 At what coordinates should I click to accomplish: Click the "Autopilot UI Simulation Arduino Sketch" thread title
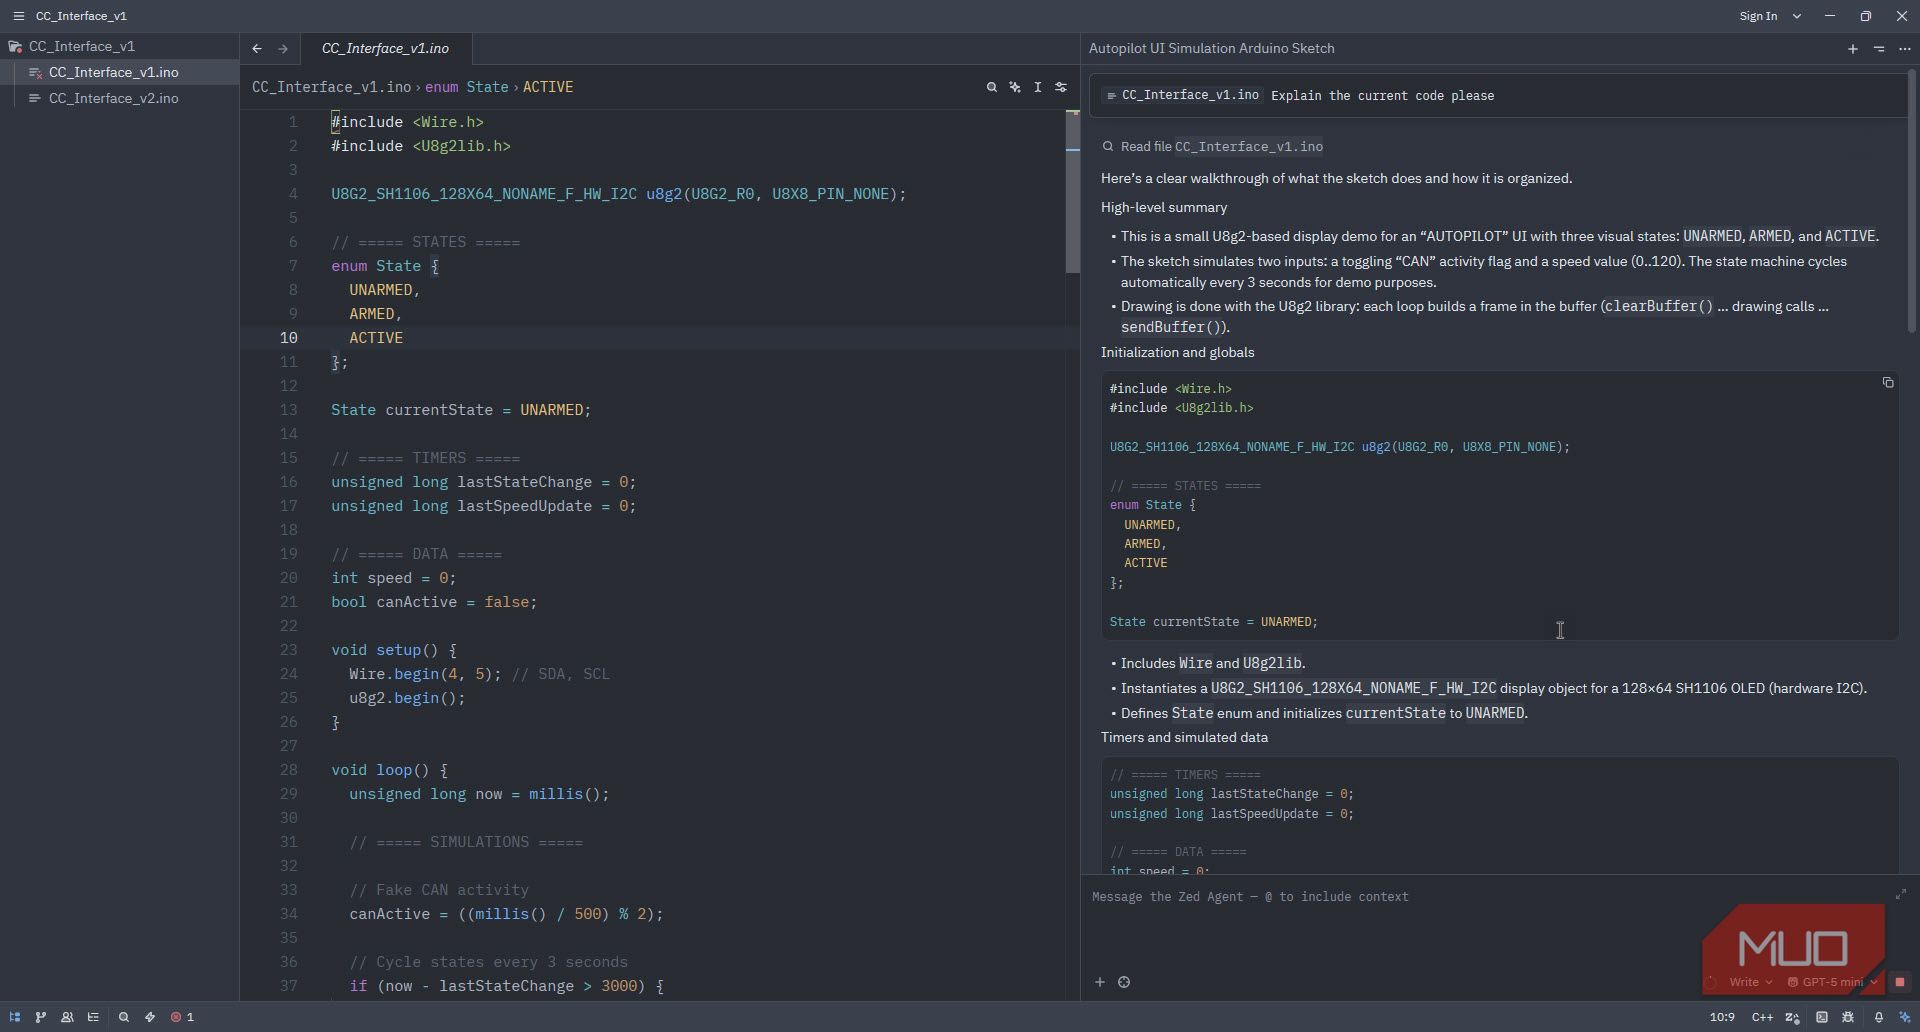(x=1211, y=48)
